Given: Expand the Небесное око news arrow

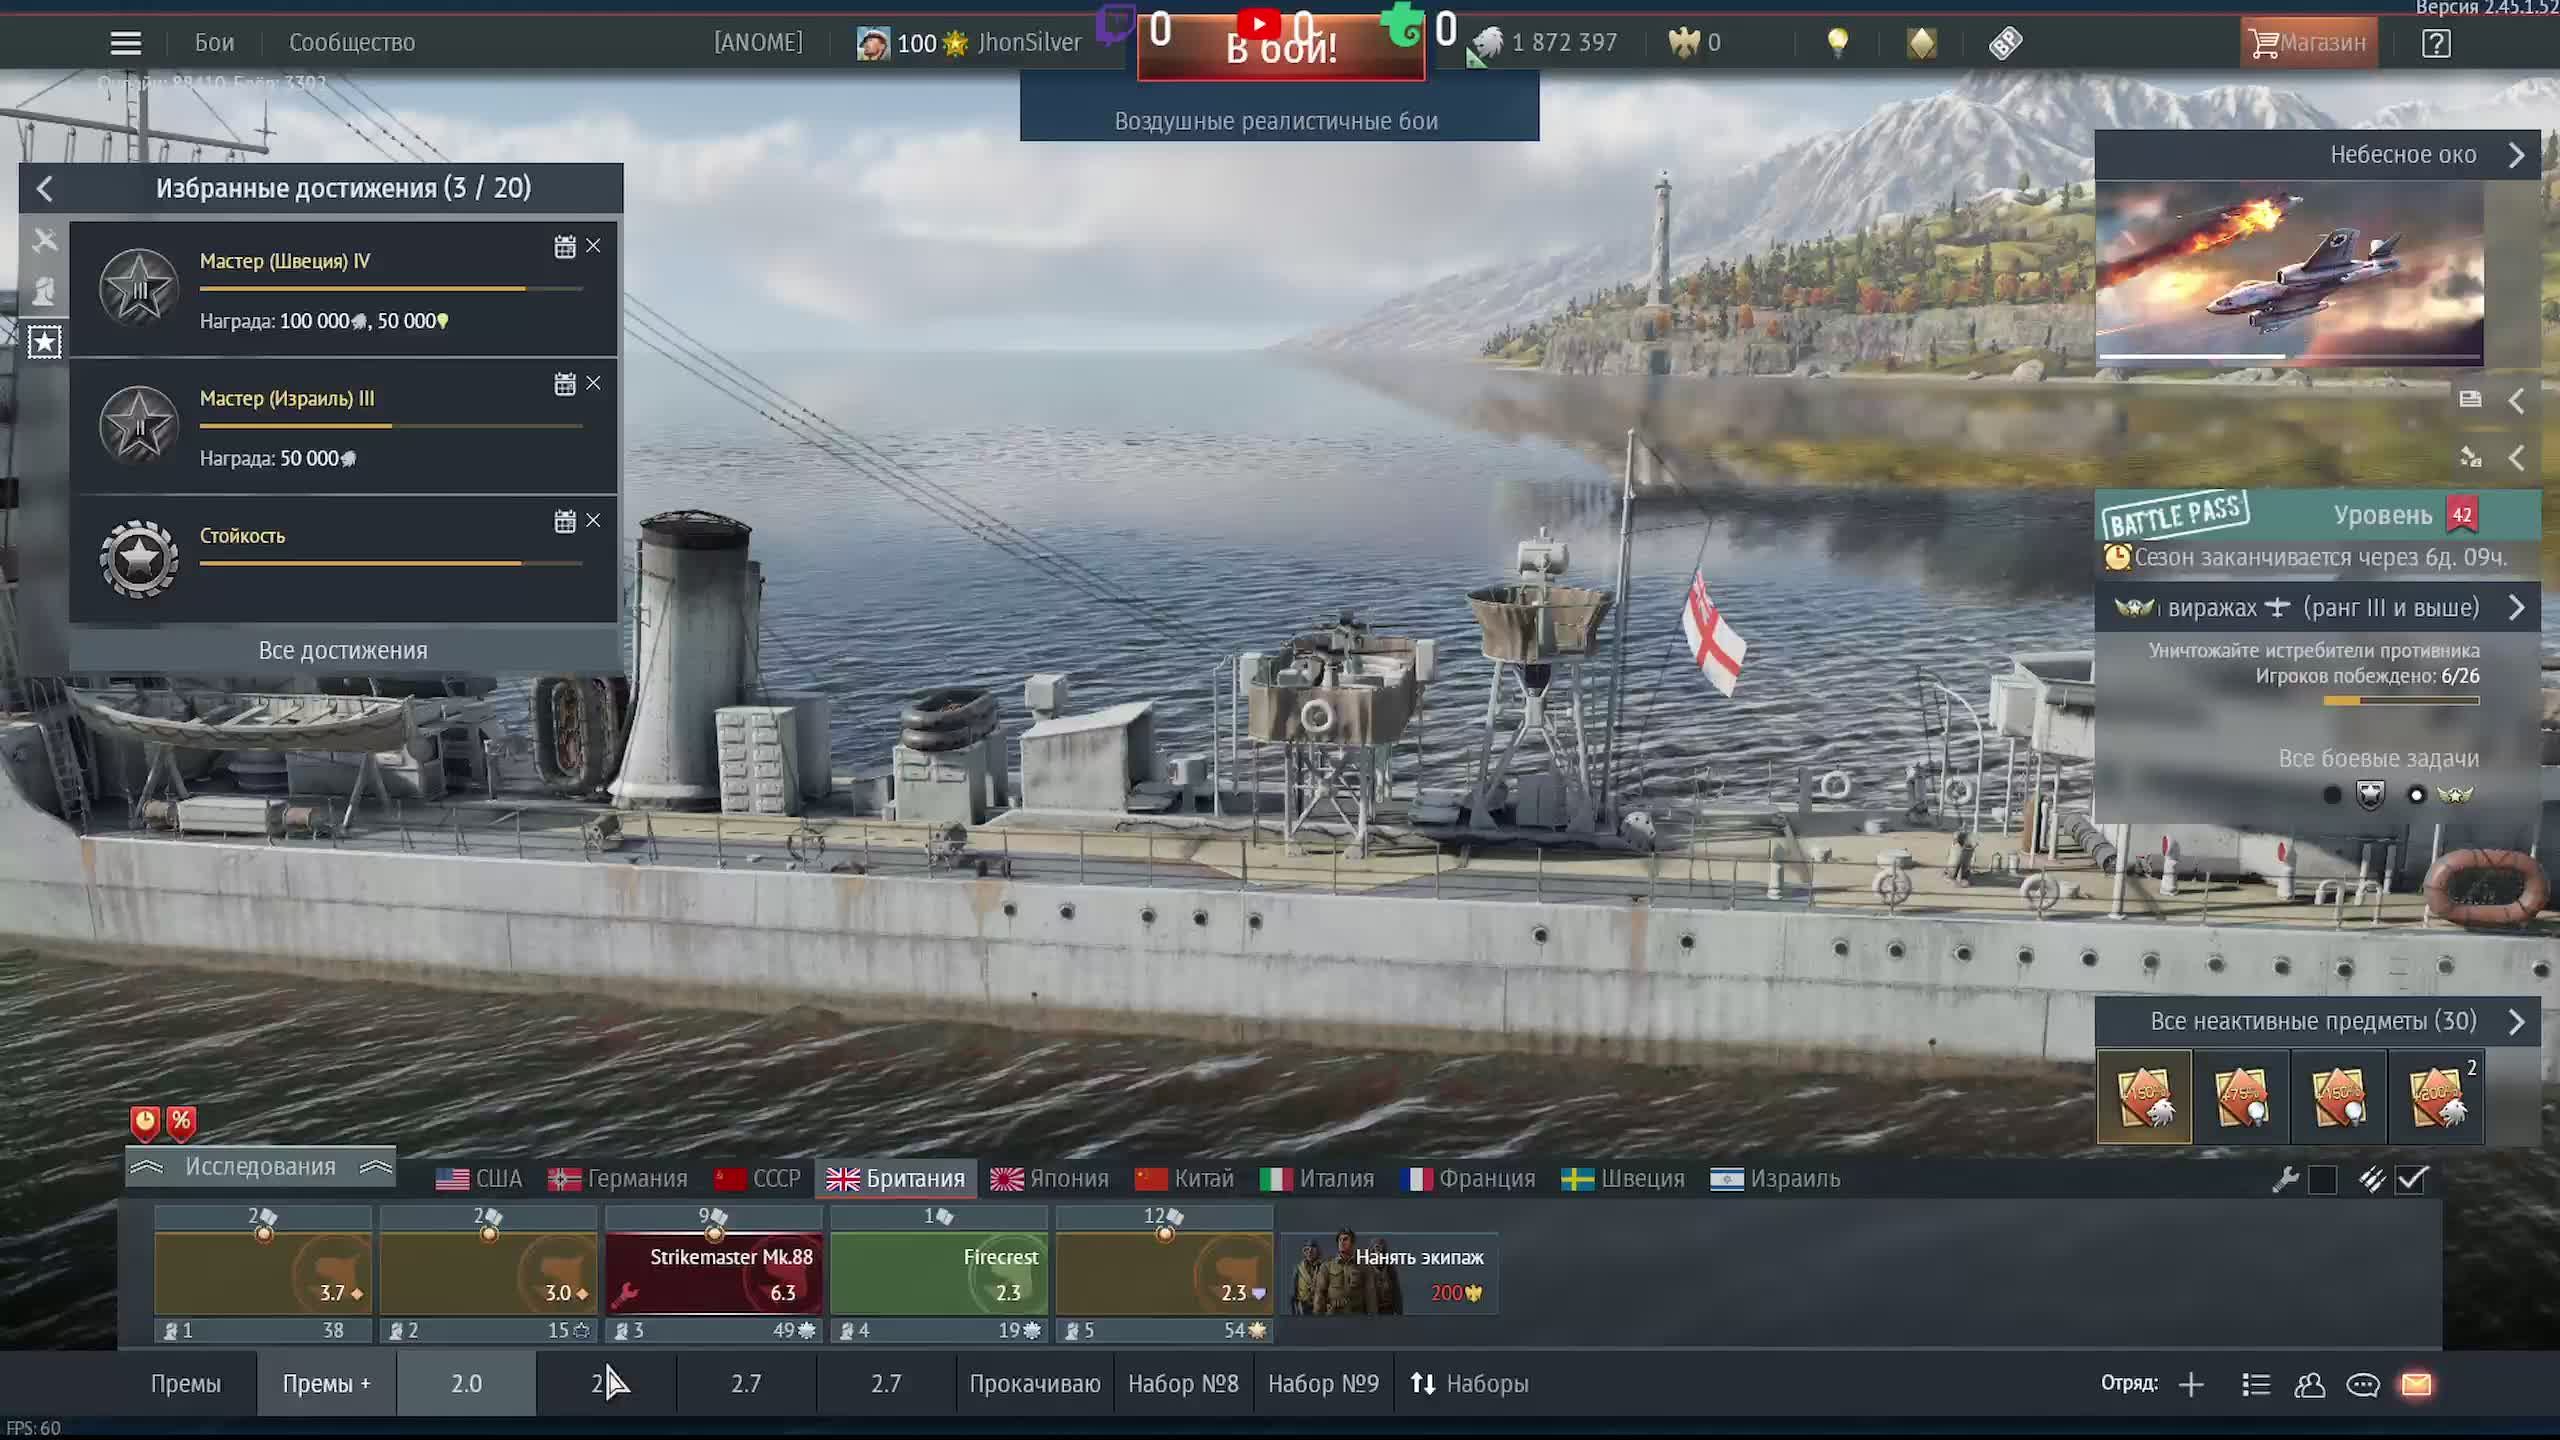Looking at the screenshot, I should pyautogui.click(x=2516, y=155).
